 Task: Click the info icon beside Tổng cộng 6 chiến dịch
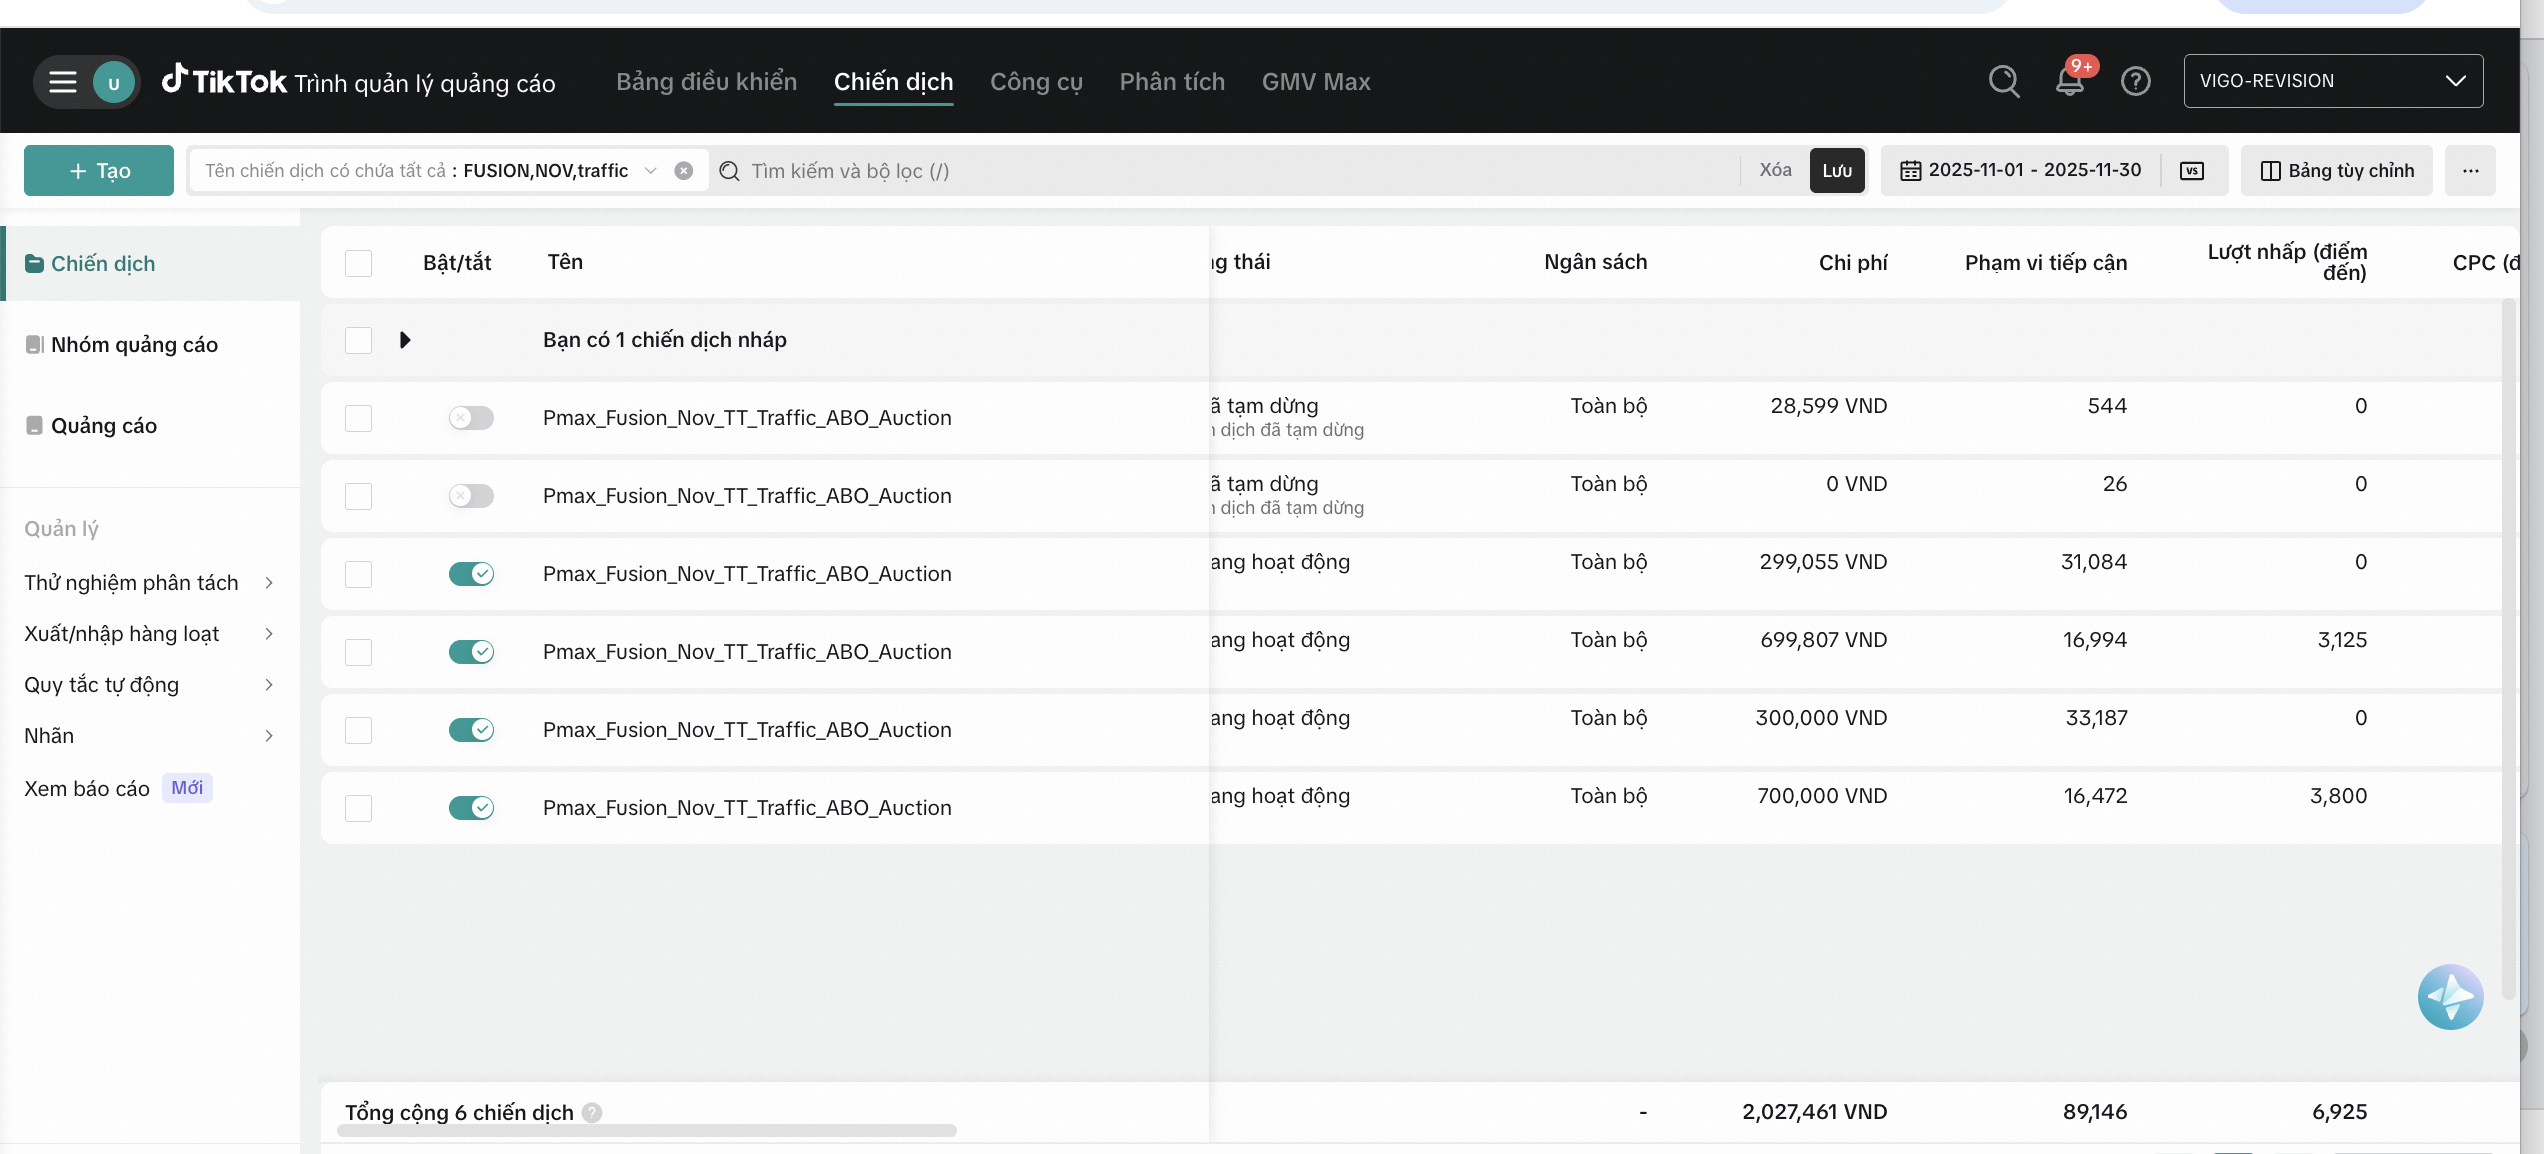coord(592,1112)
